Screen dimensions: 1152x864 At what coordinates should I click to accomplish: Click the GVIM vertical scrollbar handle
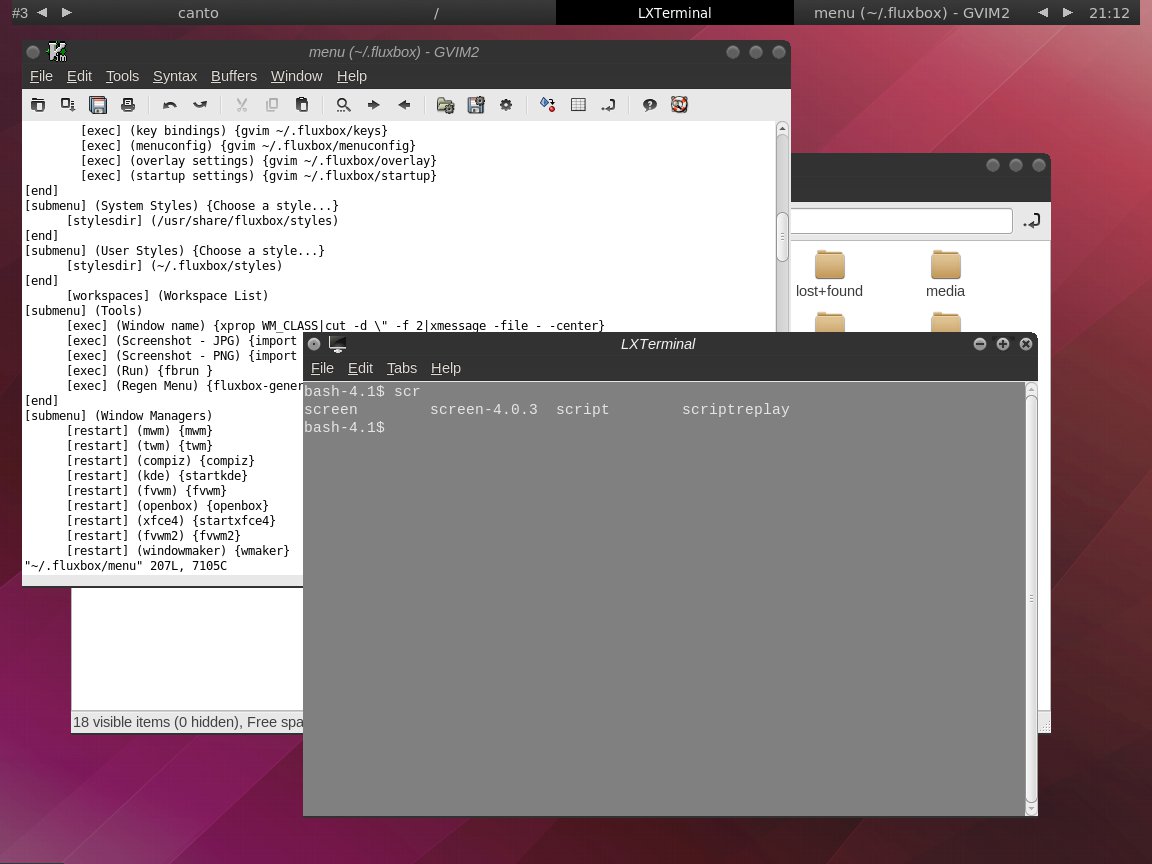(x=782, y=237)
